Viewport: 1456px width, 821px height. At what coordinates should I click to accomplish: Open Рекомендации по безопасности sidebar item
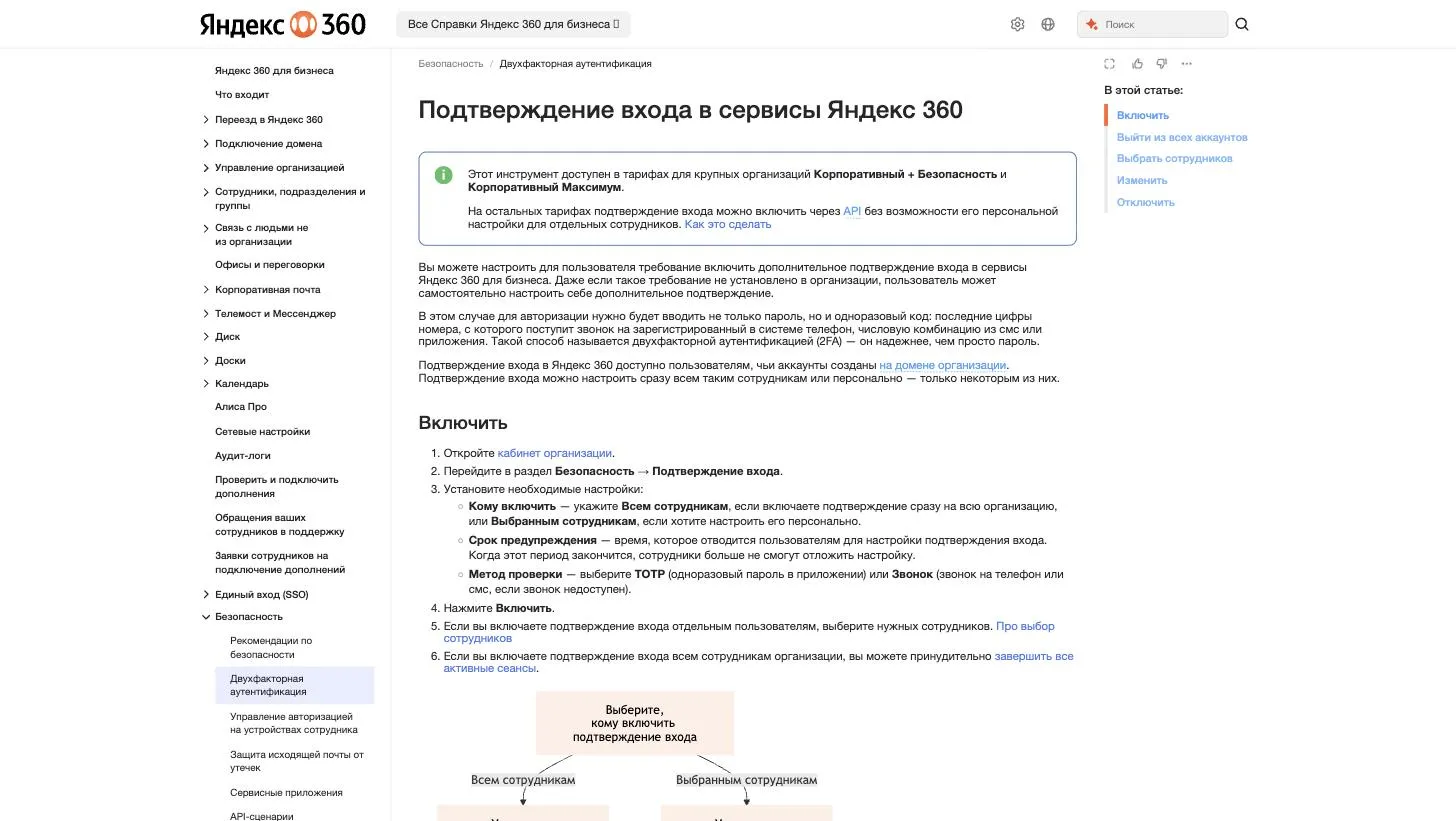(271, 648)
